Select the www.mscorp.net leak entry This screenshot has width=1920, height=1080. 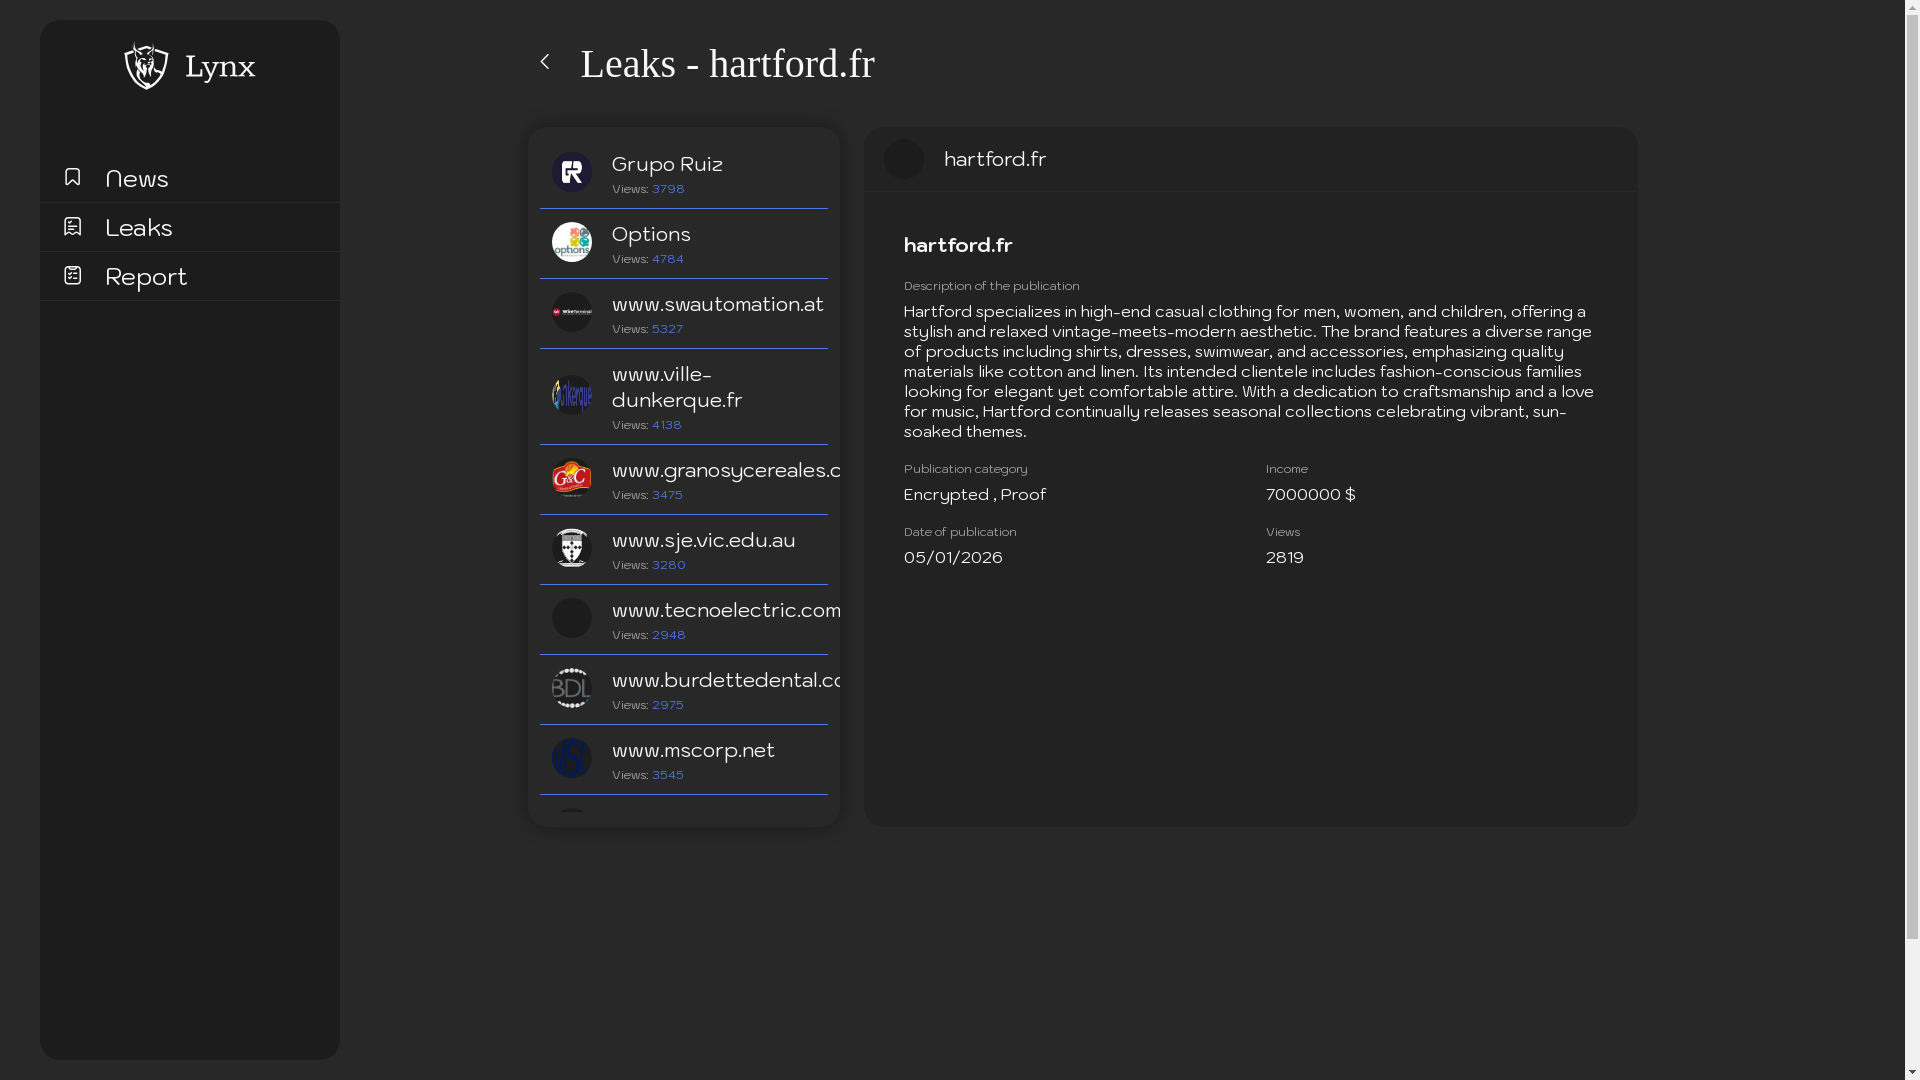point(693,750)
